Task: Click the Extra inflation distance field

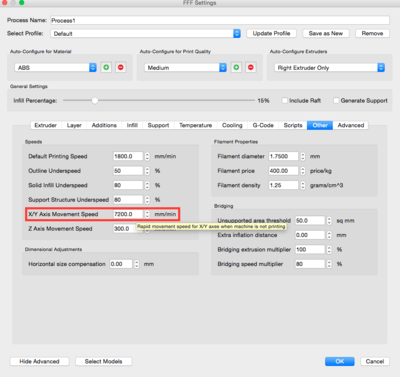Action: coord(310,235)
